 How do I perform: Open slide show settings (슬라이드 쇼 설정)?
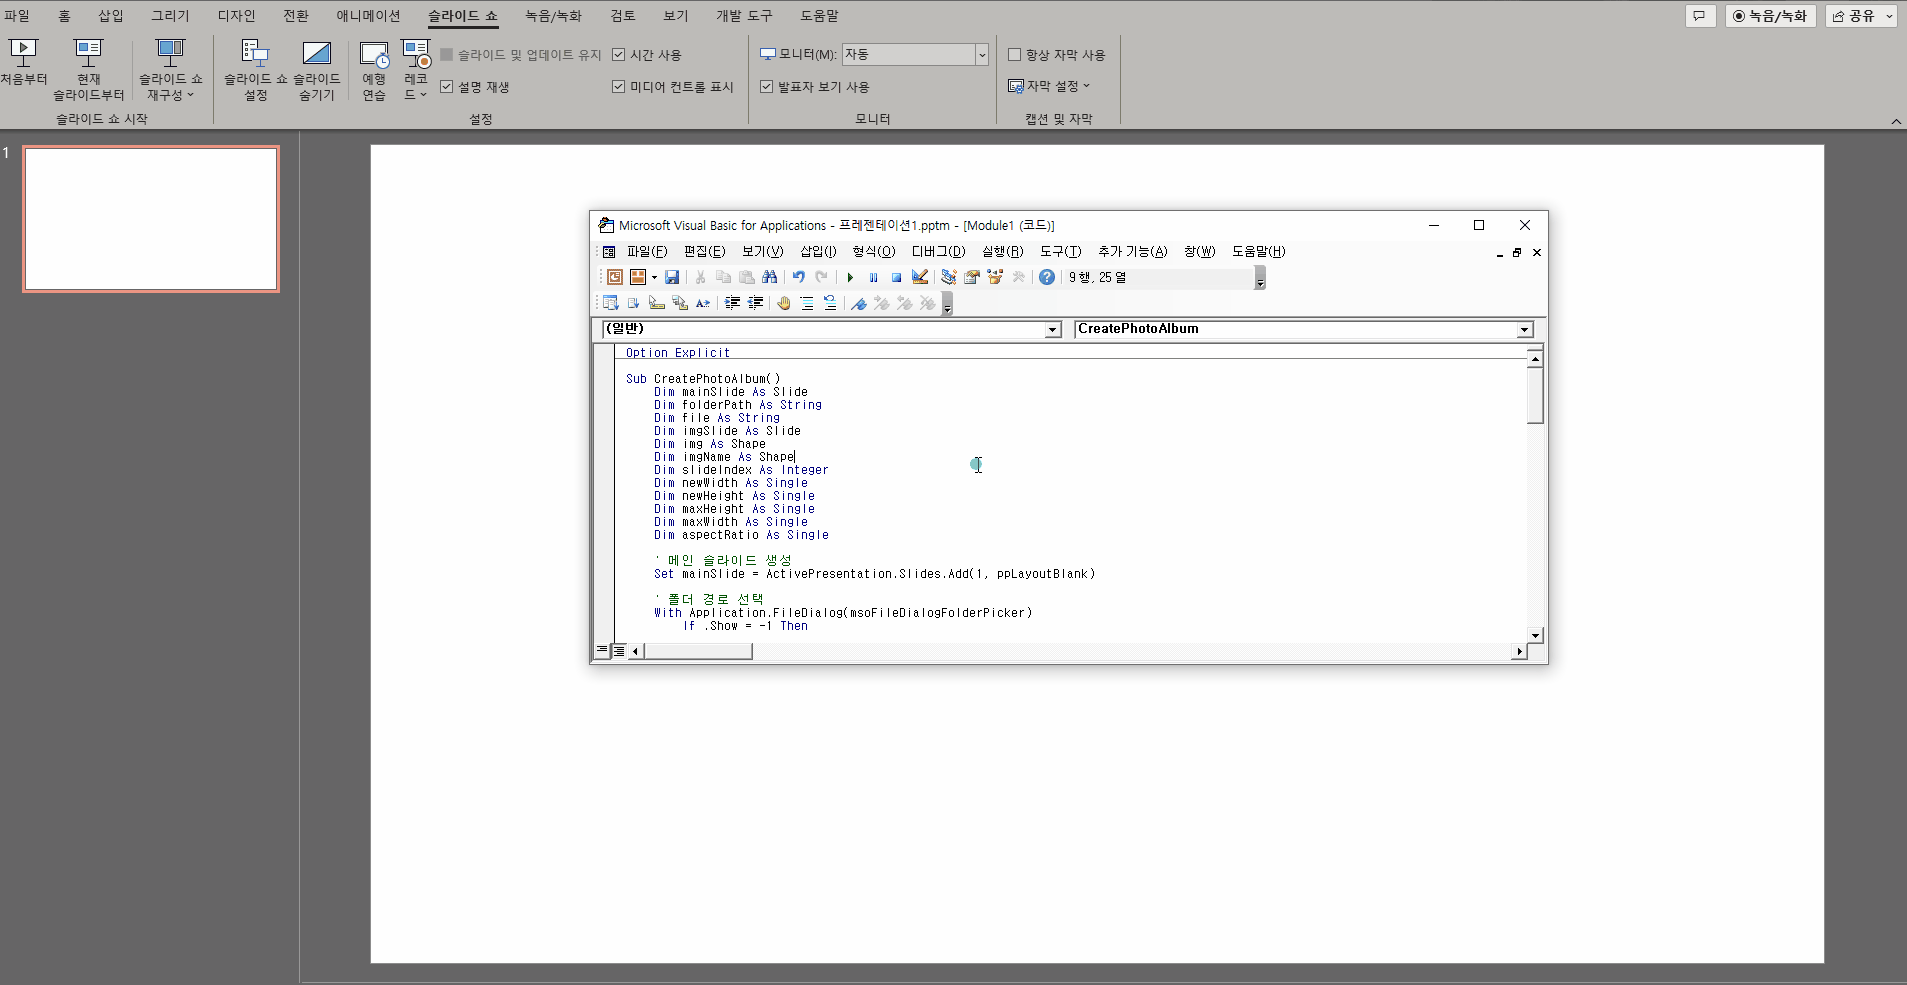(x=255, y=70)
